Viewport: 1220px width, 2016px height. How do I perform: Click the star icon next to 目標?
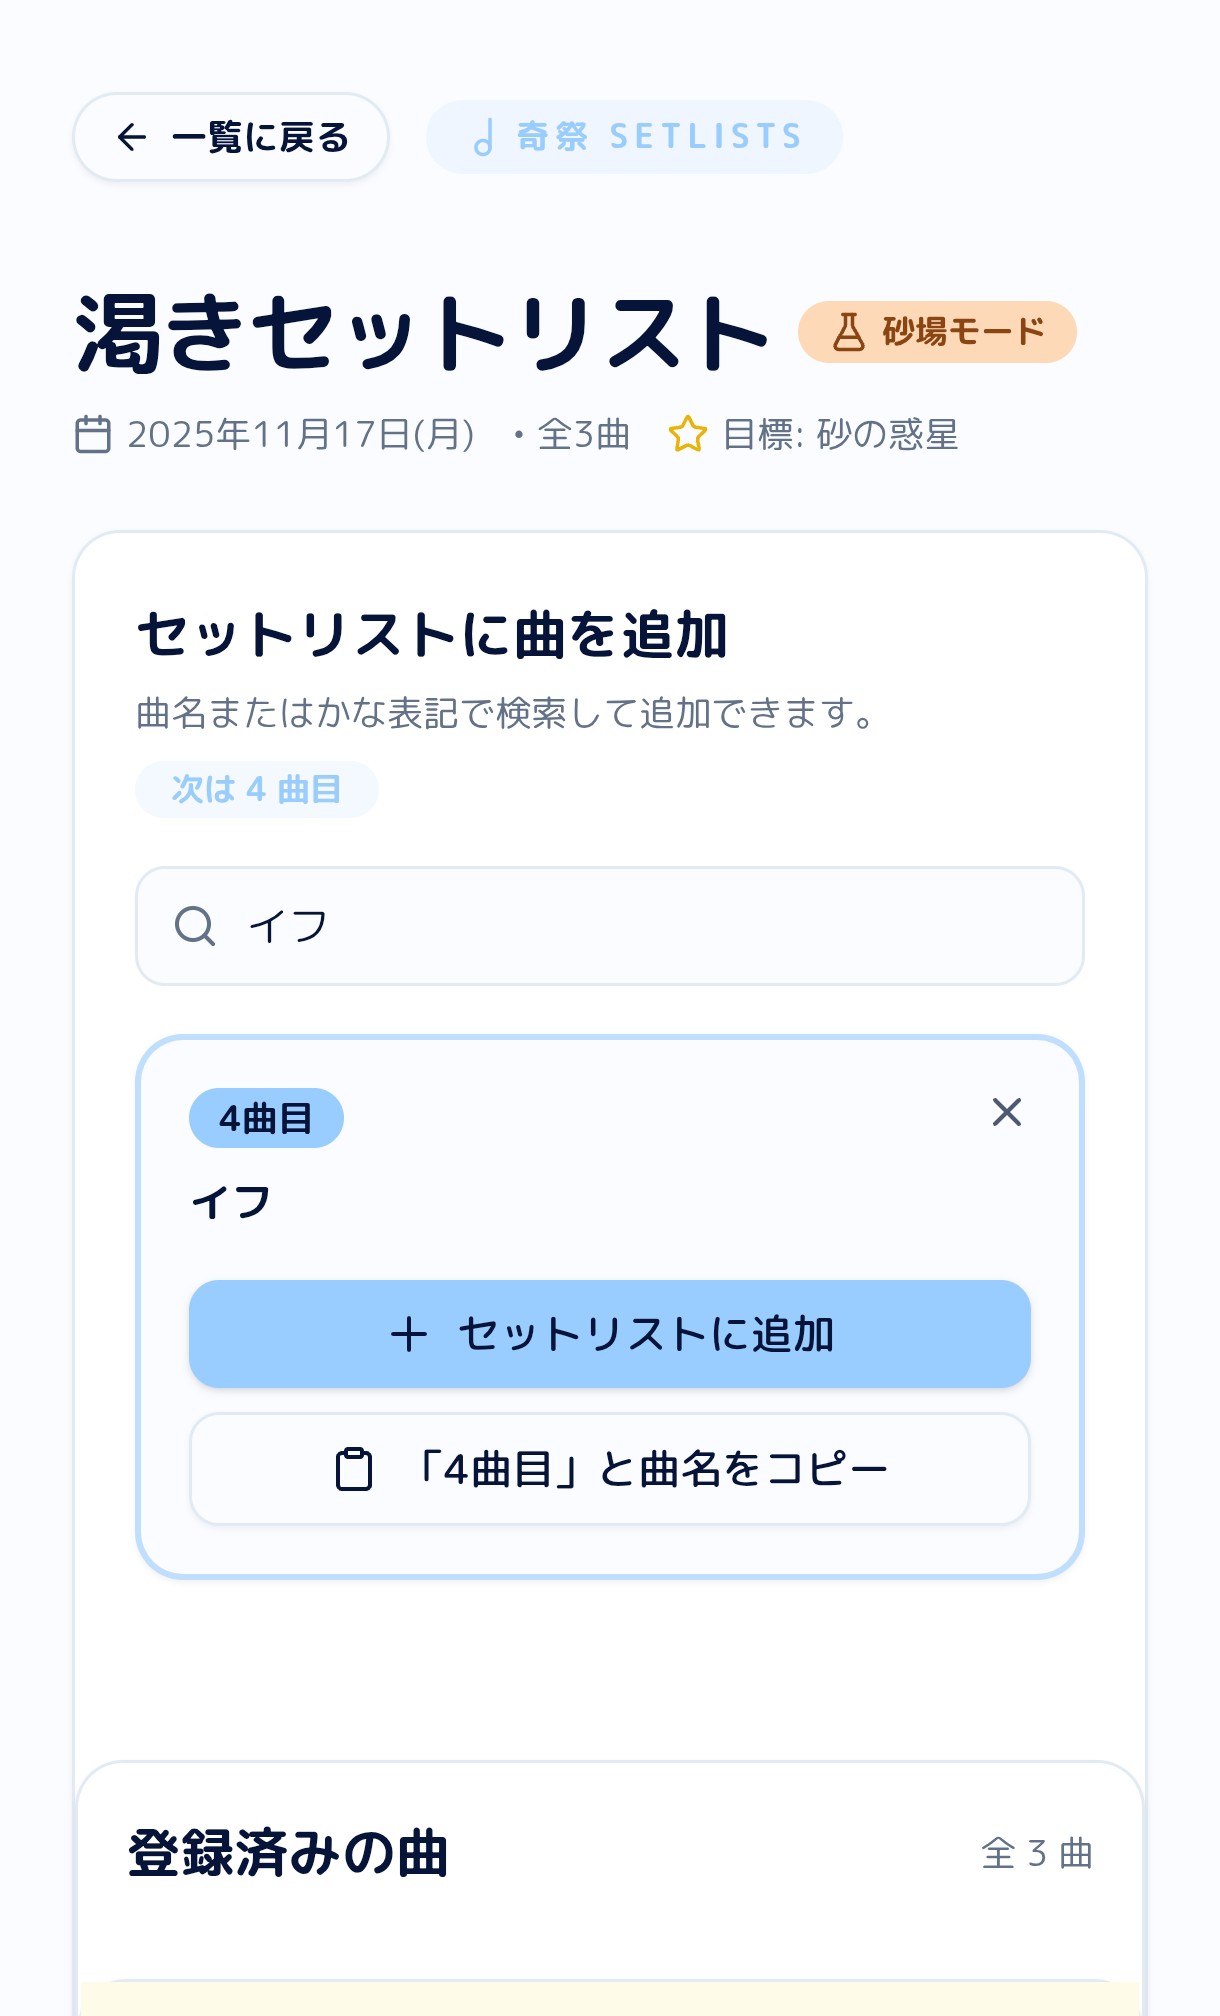tap(687, 435)
